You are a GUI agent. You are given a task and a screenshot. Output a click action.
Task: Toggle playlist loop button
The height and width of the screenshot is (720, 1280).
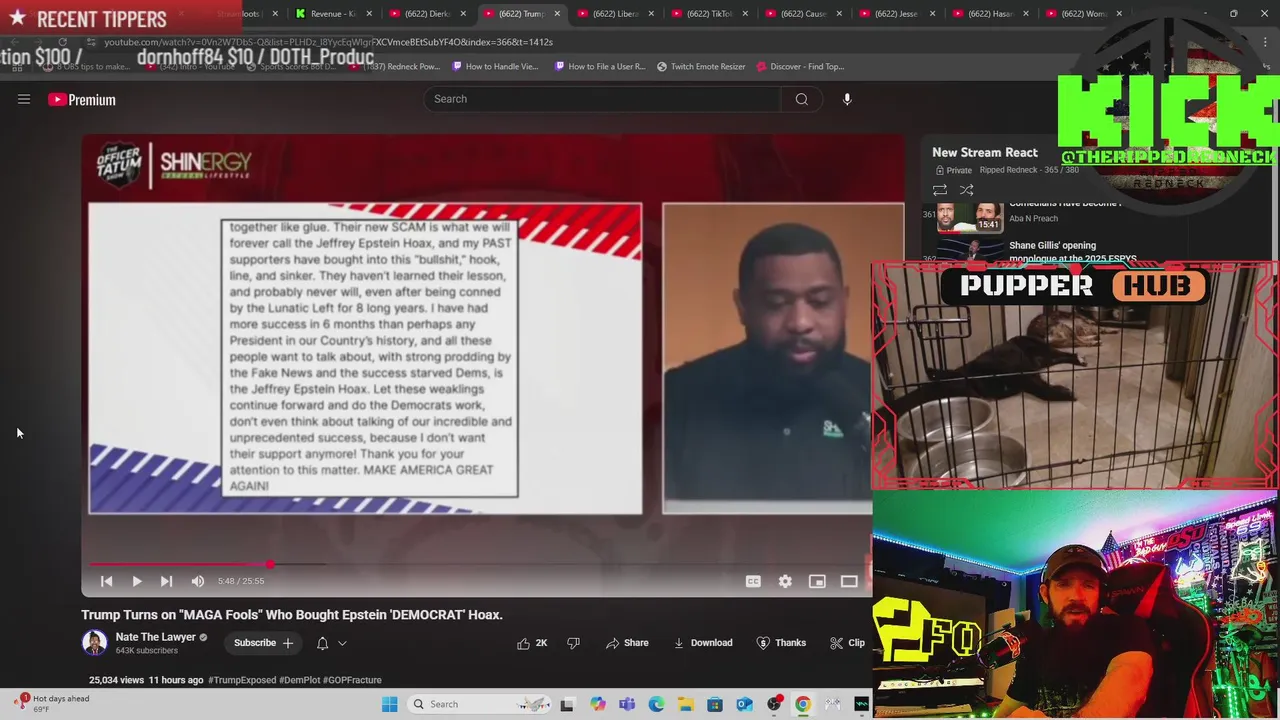coord(939,190)
